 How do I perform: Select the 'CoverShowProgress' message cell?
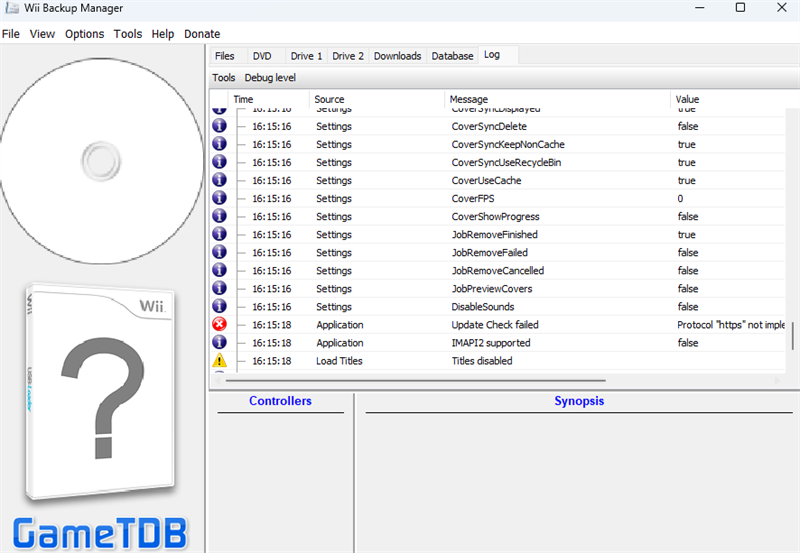tap(495, 217)
